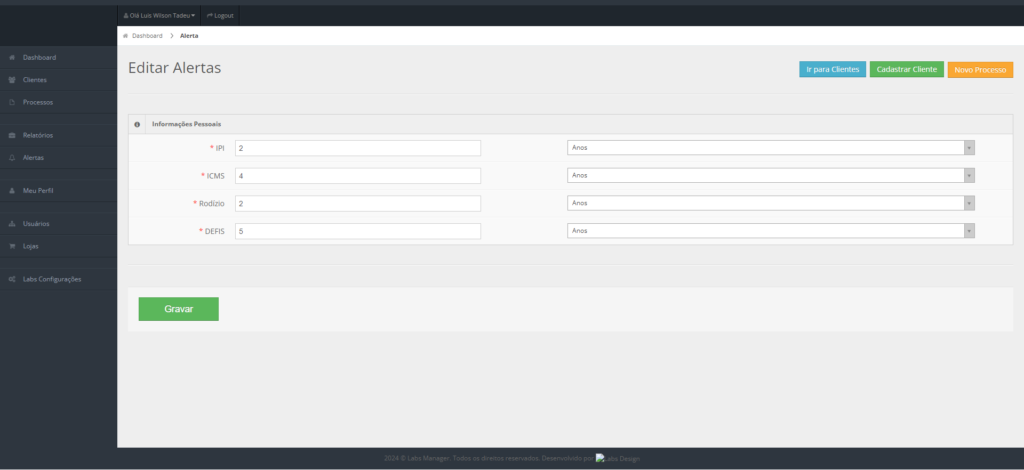
Task: Select Usuários in the sidebar menu
Action: [x=36, y=223]
